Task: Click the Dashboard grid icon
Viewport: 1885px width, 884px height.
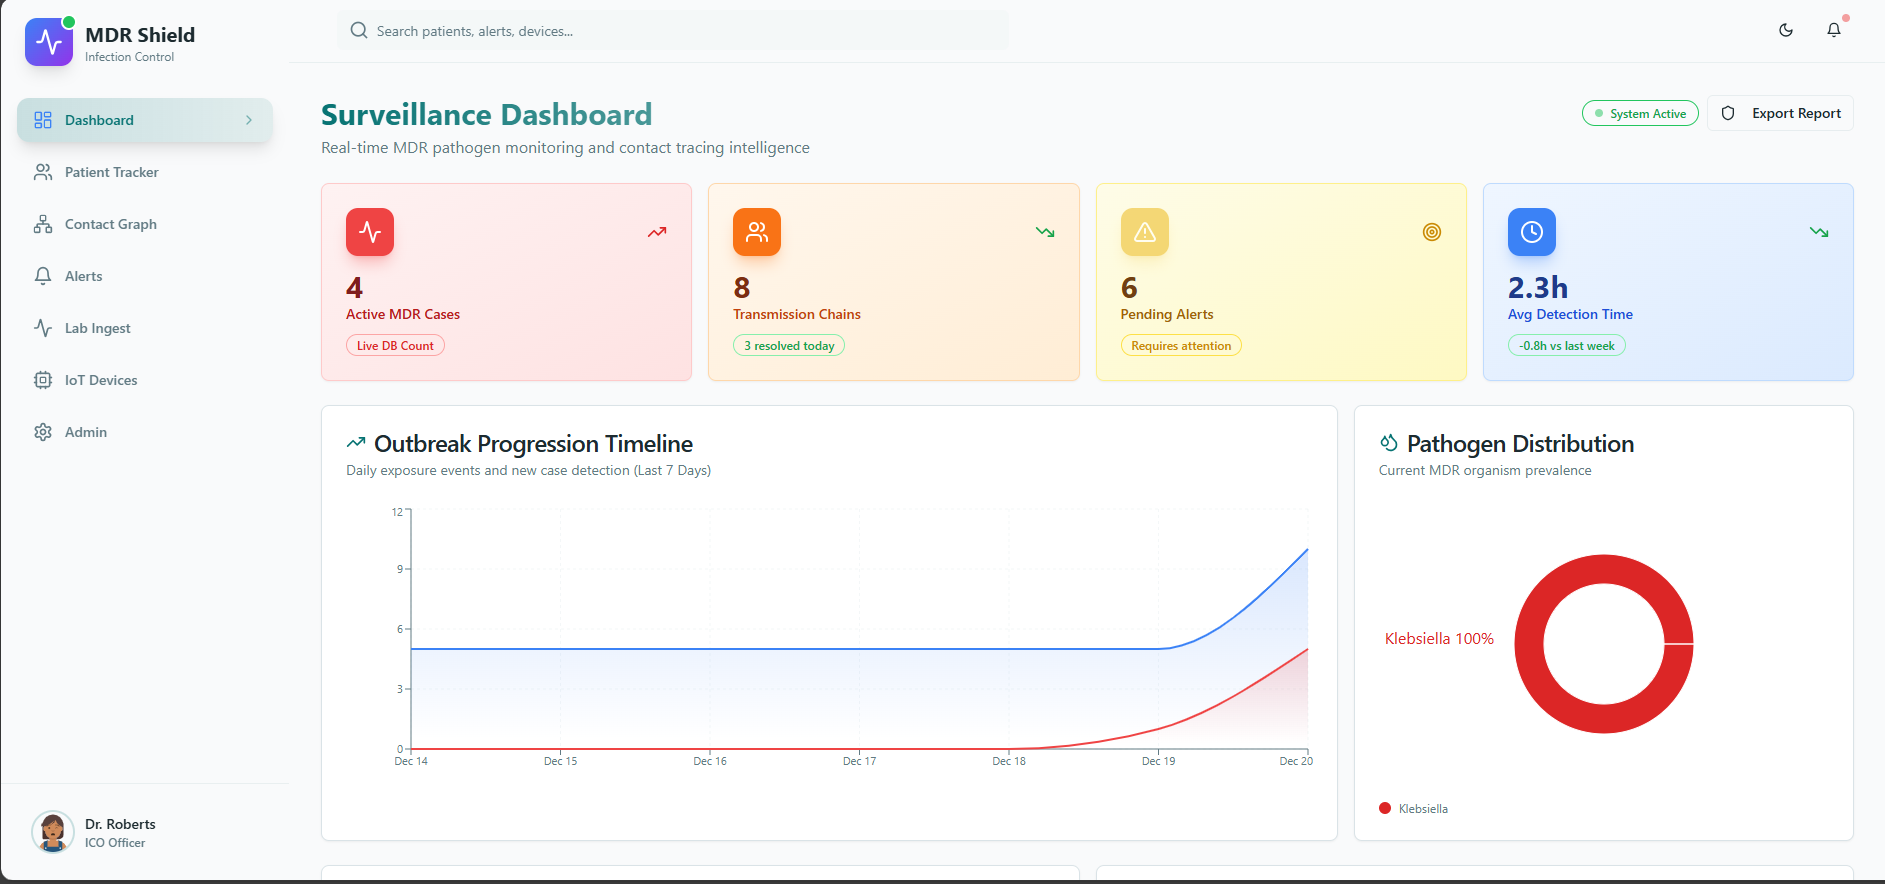Action: point(43,120)
